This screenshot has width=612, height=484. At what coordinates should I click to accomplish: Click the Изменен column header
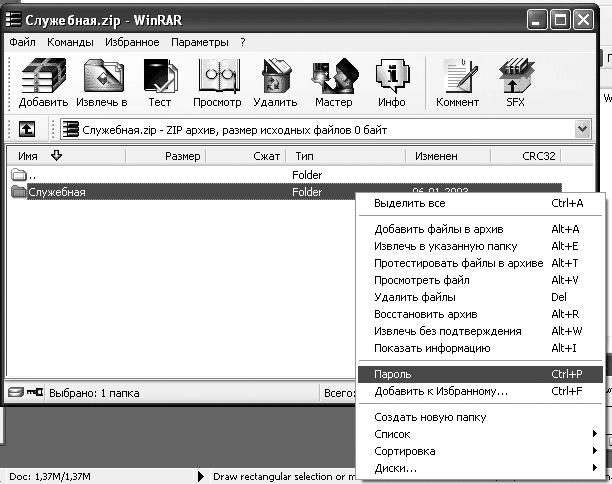(x=448, y=156)
